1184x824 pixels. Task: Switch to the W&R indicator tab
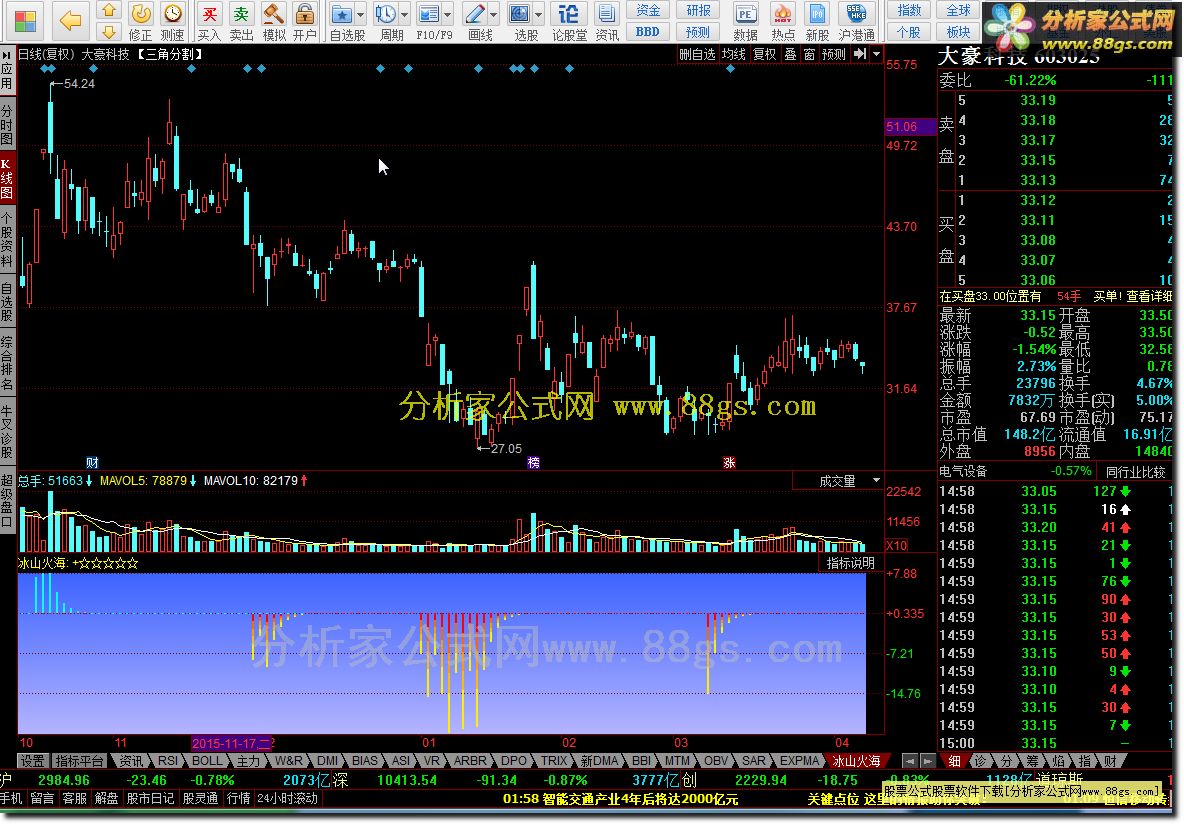click(x=288, y=761)
